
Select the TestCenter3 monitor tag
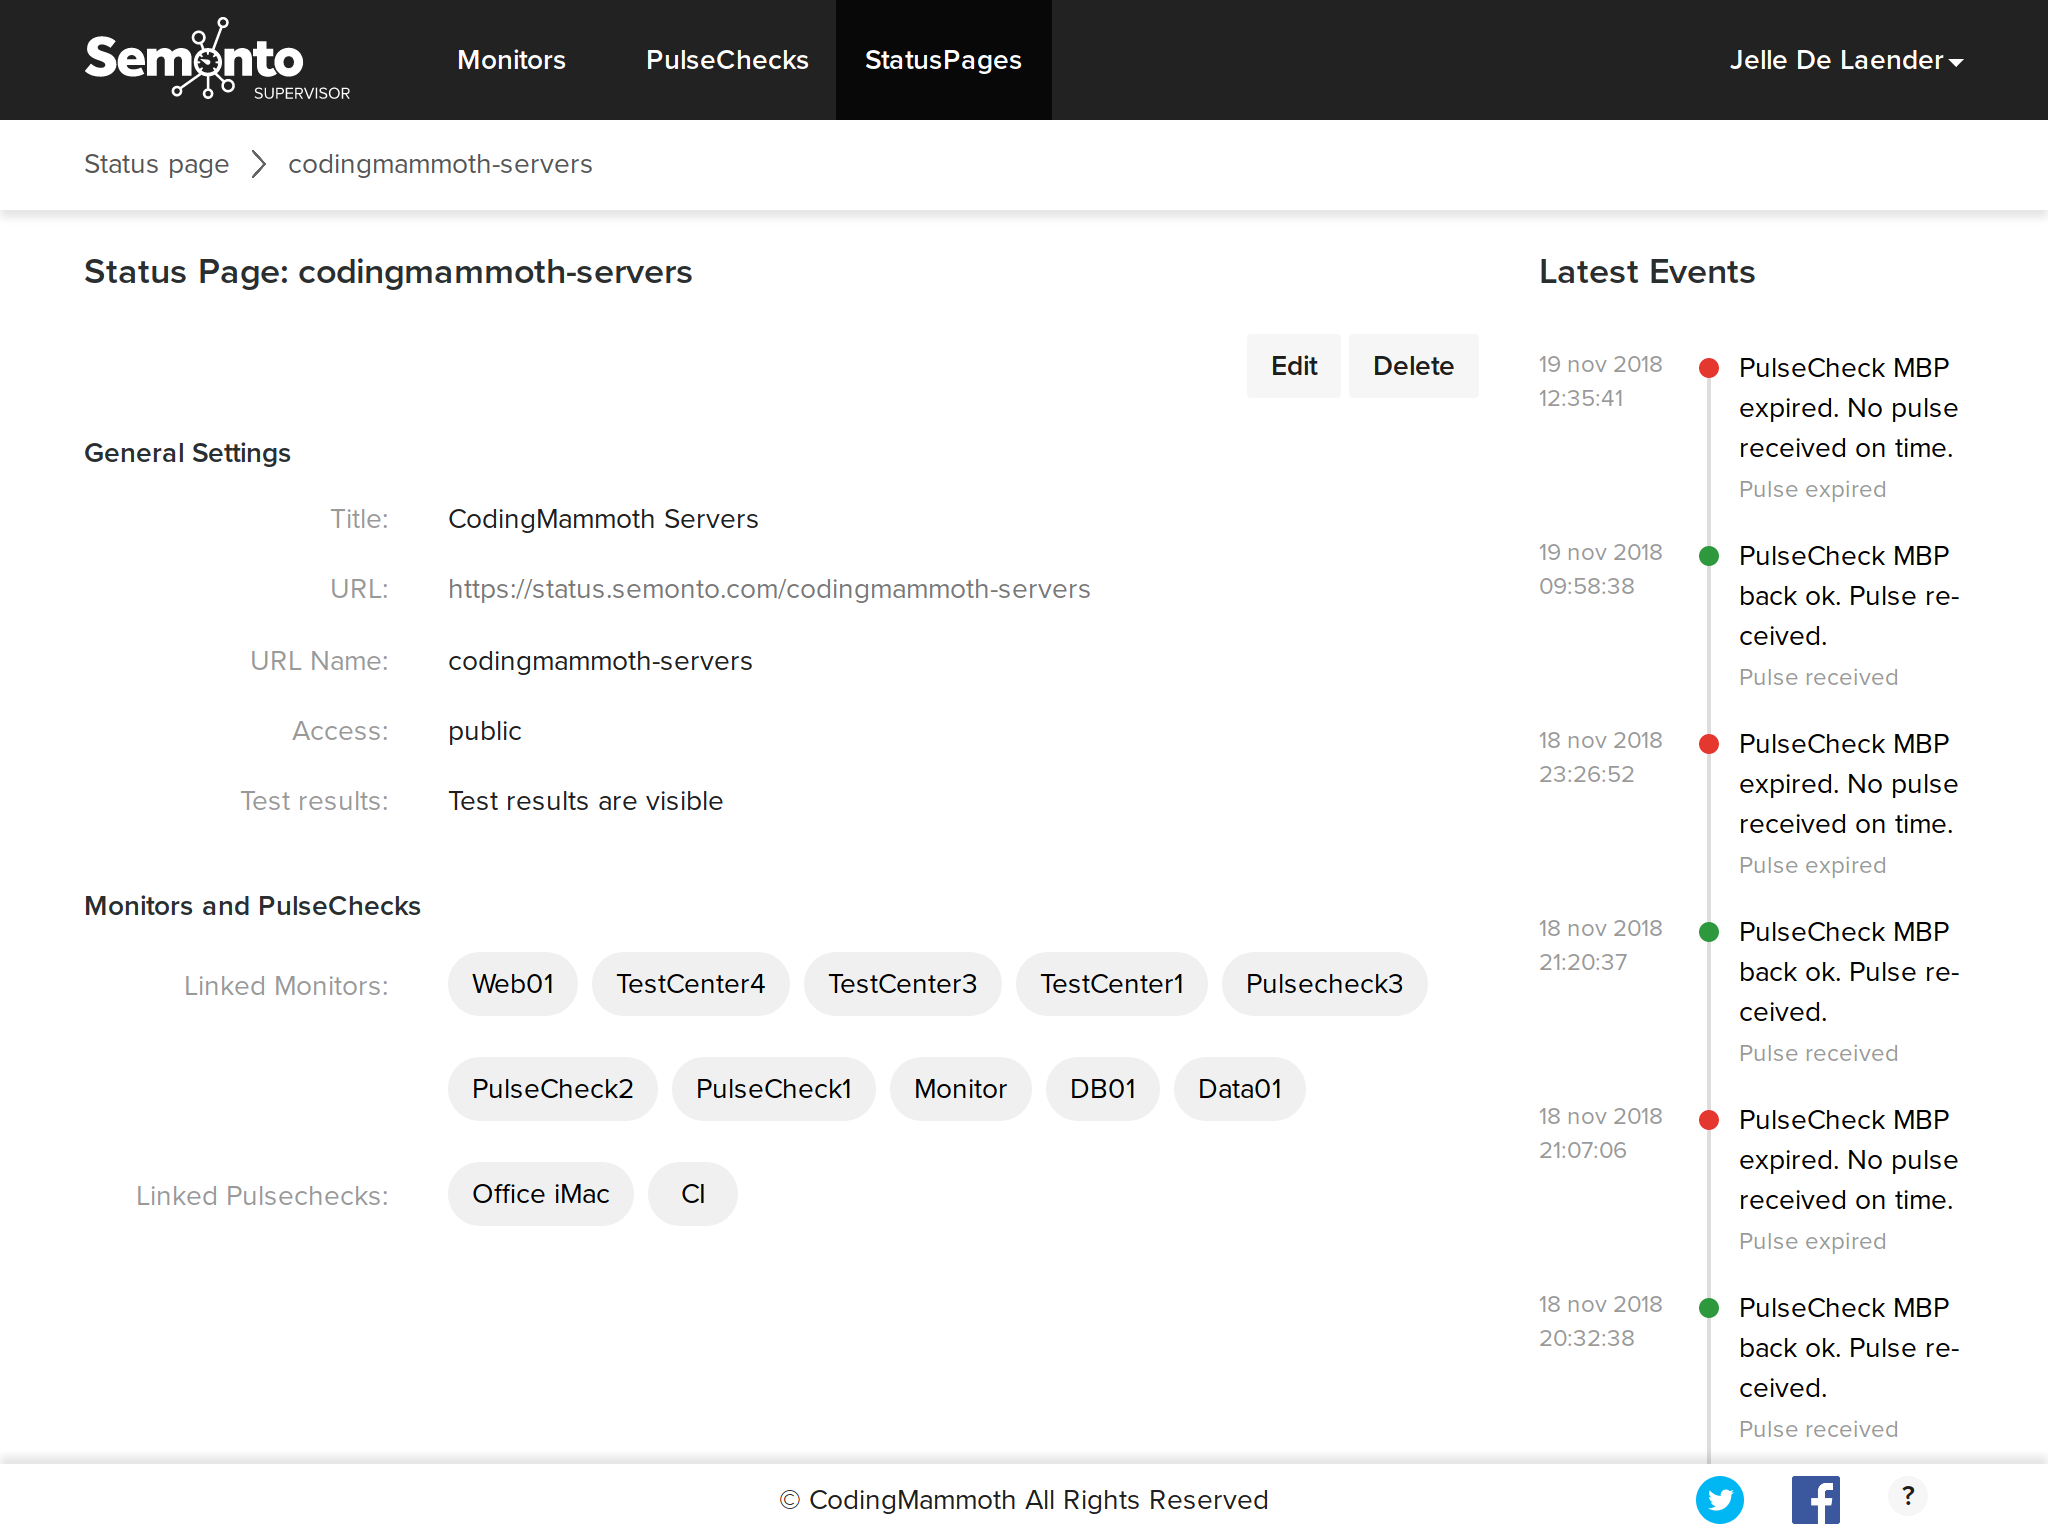point(903,984)
